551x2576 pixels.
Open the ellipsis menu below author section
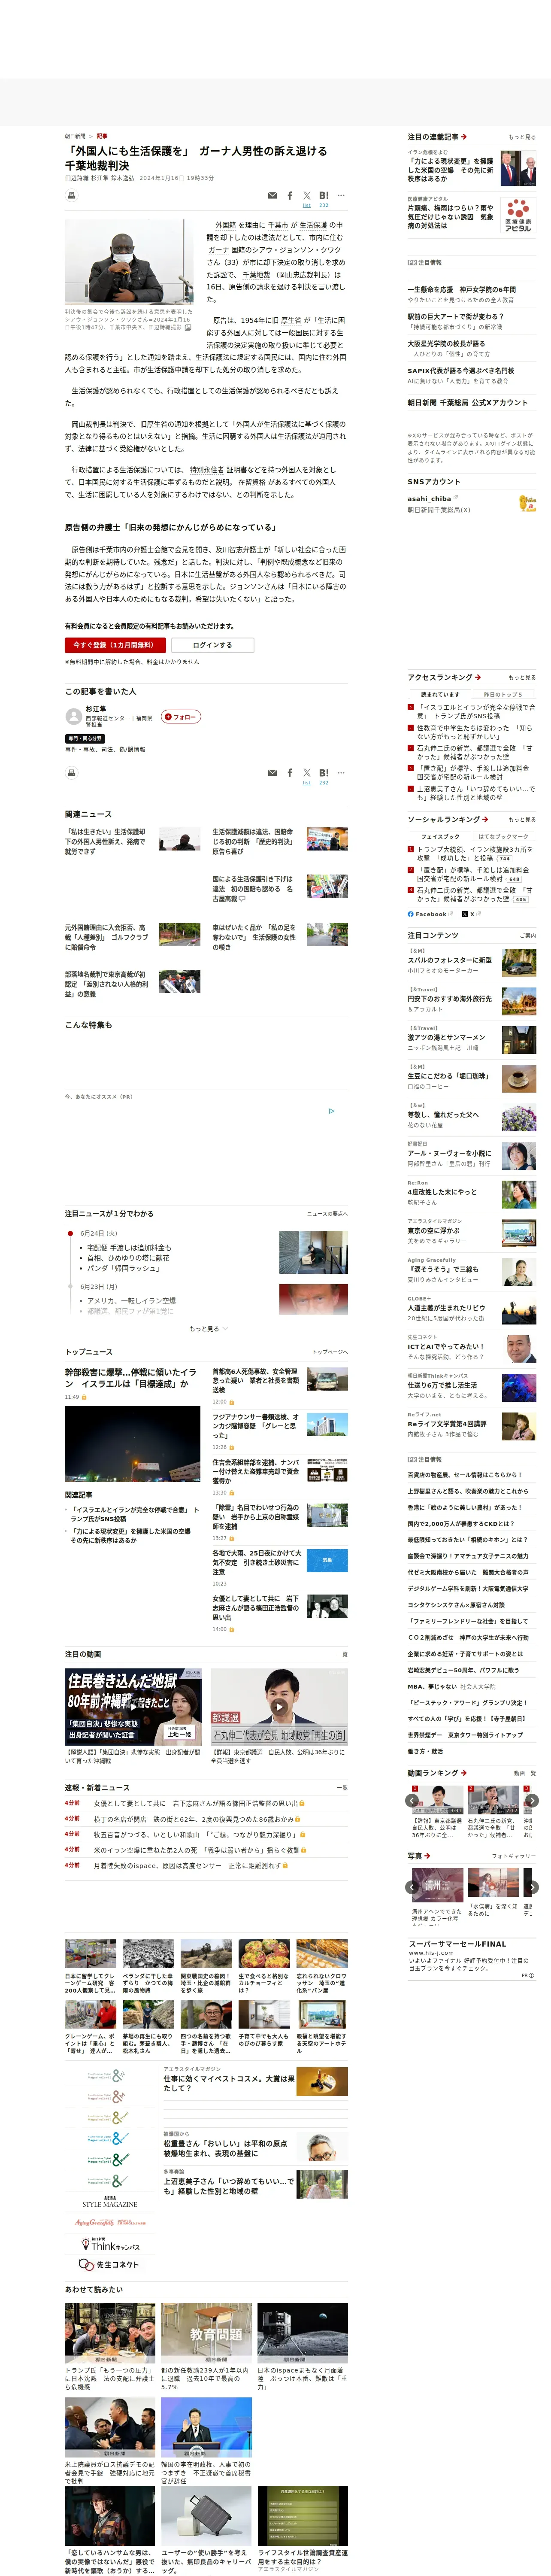pos(341,773)
